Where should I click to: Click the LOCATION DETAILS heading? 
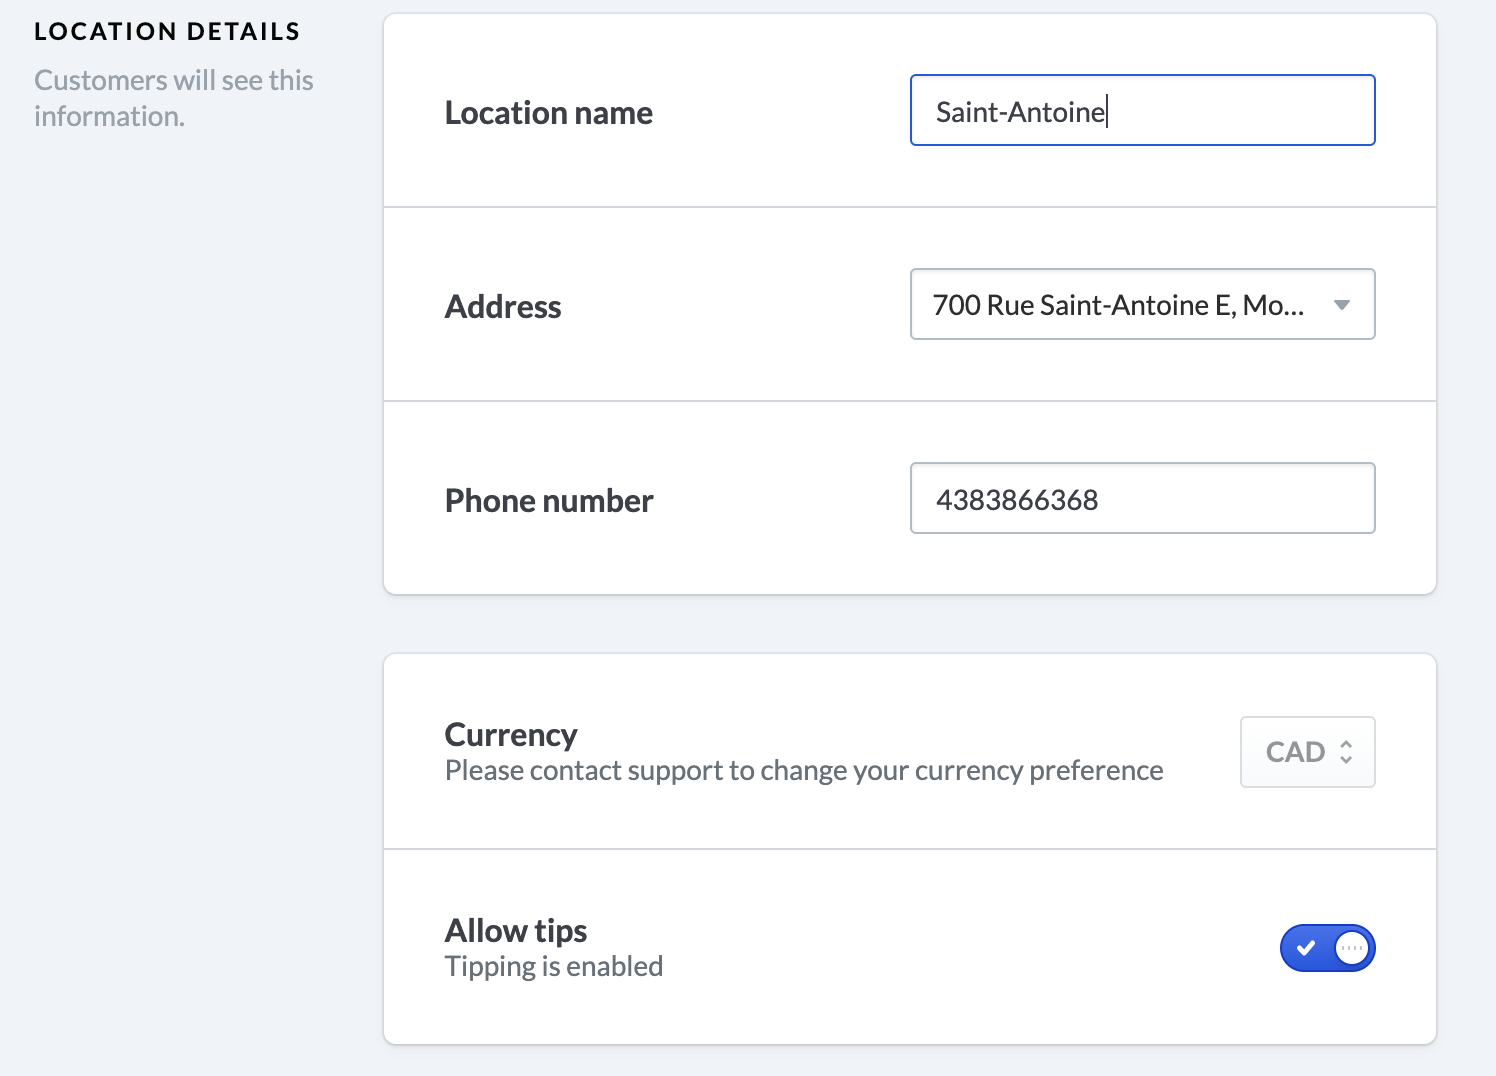pos(167,31)
